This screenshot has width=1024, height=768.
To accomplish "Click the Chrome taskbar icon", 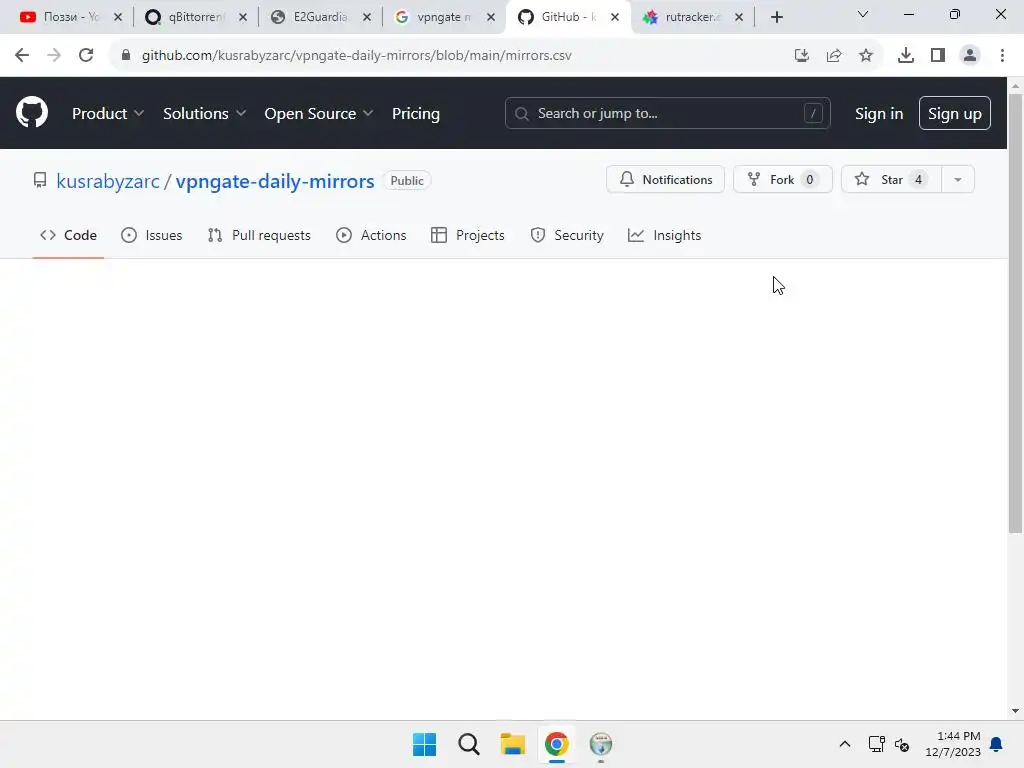I will [x=556, y=744].
